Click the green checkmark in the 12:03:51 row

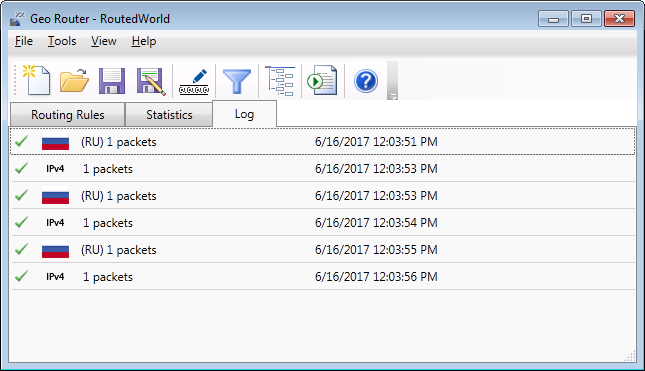21,141
